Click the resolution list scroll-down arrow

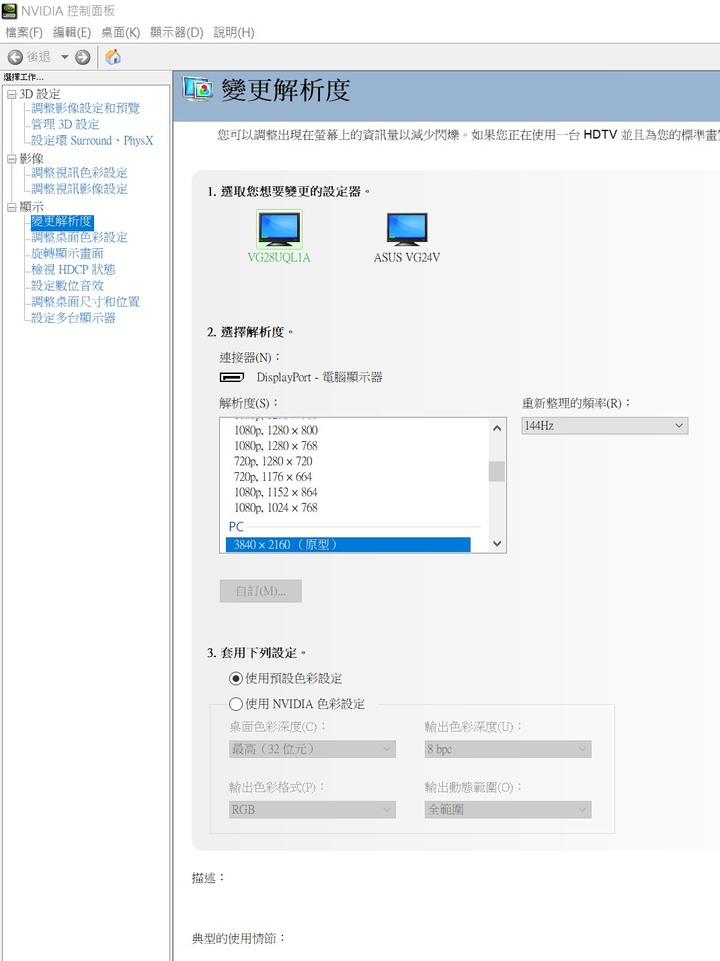point(497,543)
